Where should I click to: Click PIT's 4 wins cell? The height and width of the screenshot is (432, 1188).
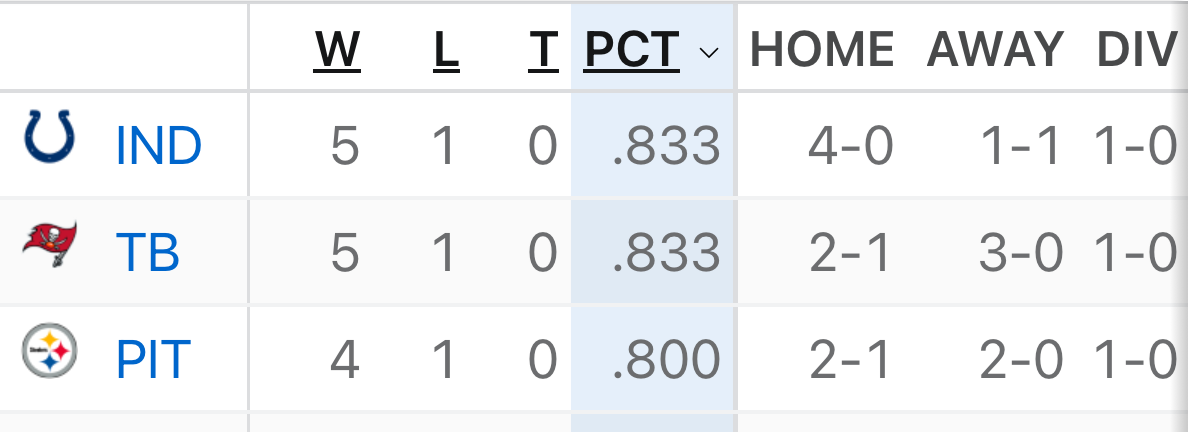344,360
